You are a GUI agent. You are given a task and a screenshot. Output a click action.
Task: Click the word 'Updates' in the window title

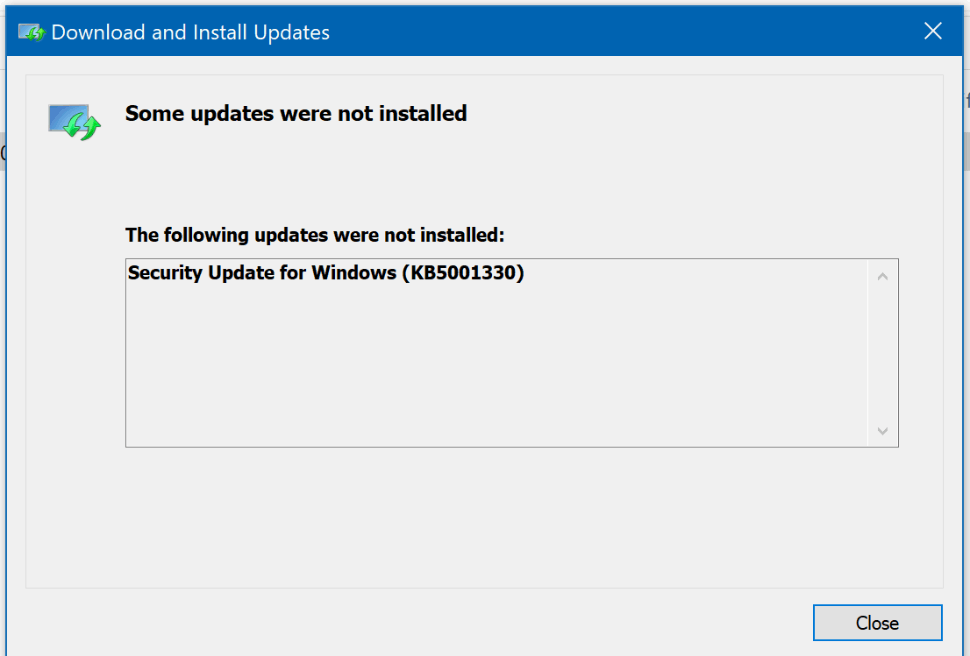pos(292,33)
